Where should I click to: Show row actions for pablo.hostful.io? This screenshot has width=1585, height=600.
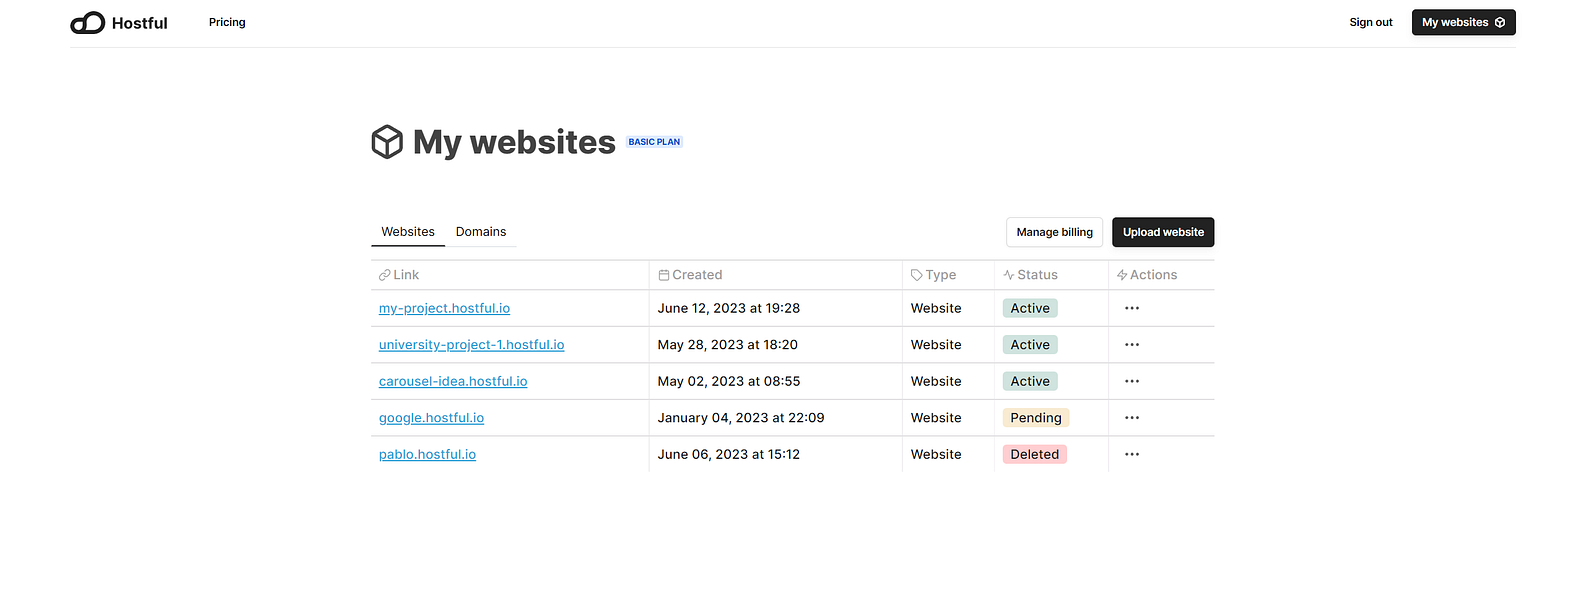[1131, 454]
